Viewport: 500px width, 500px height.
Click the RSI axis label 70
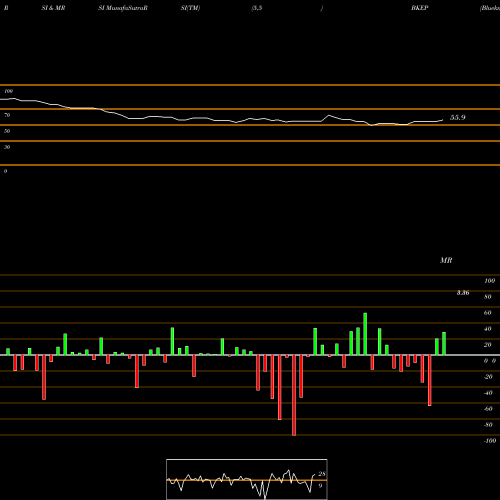point(7,115)
